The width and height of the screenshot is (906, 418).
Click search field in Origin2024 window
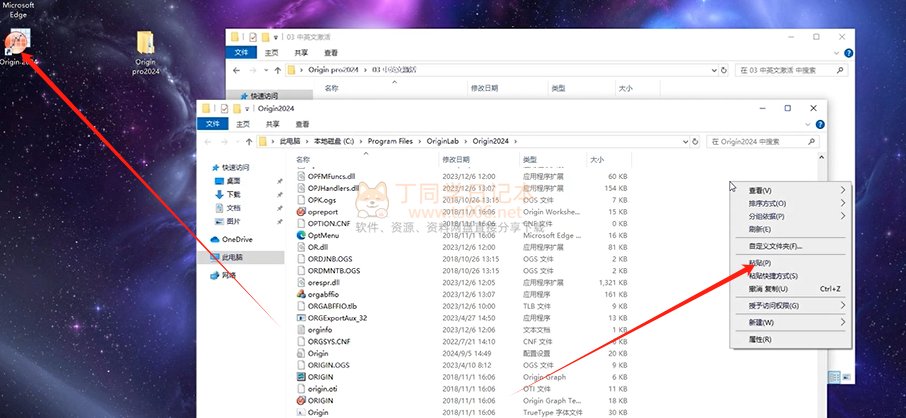[x=763, y=141]
